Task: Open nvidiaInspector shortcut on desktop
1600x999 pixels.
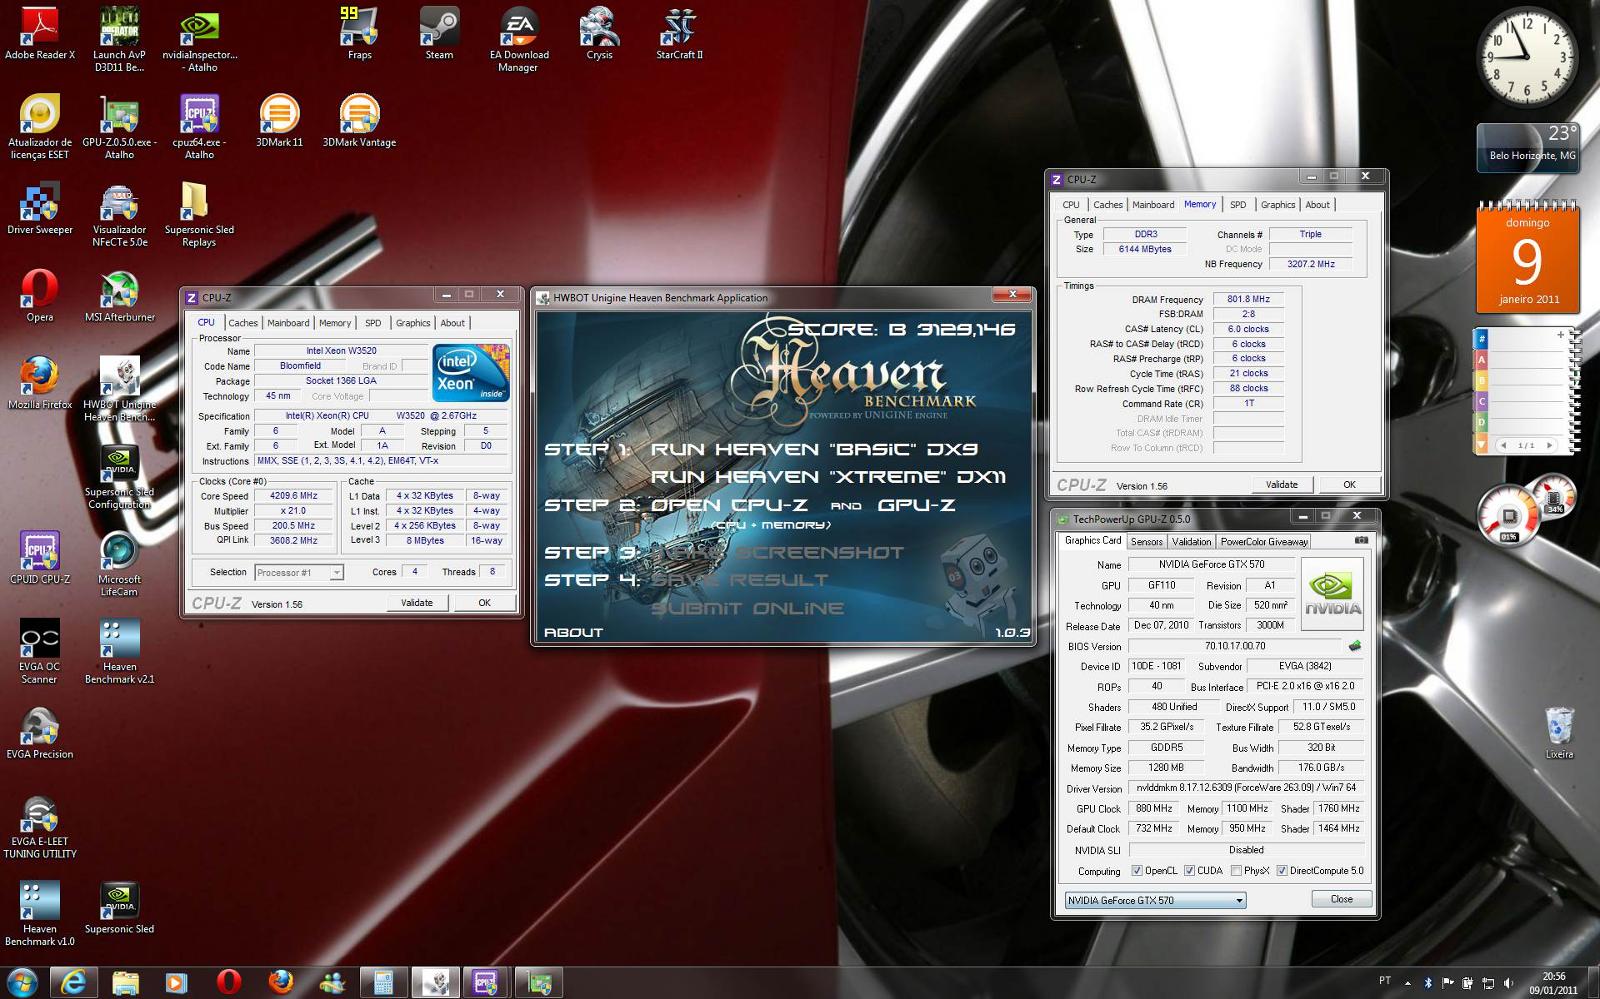Action: tap(199, 38)
